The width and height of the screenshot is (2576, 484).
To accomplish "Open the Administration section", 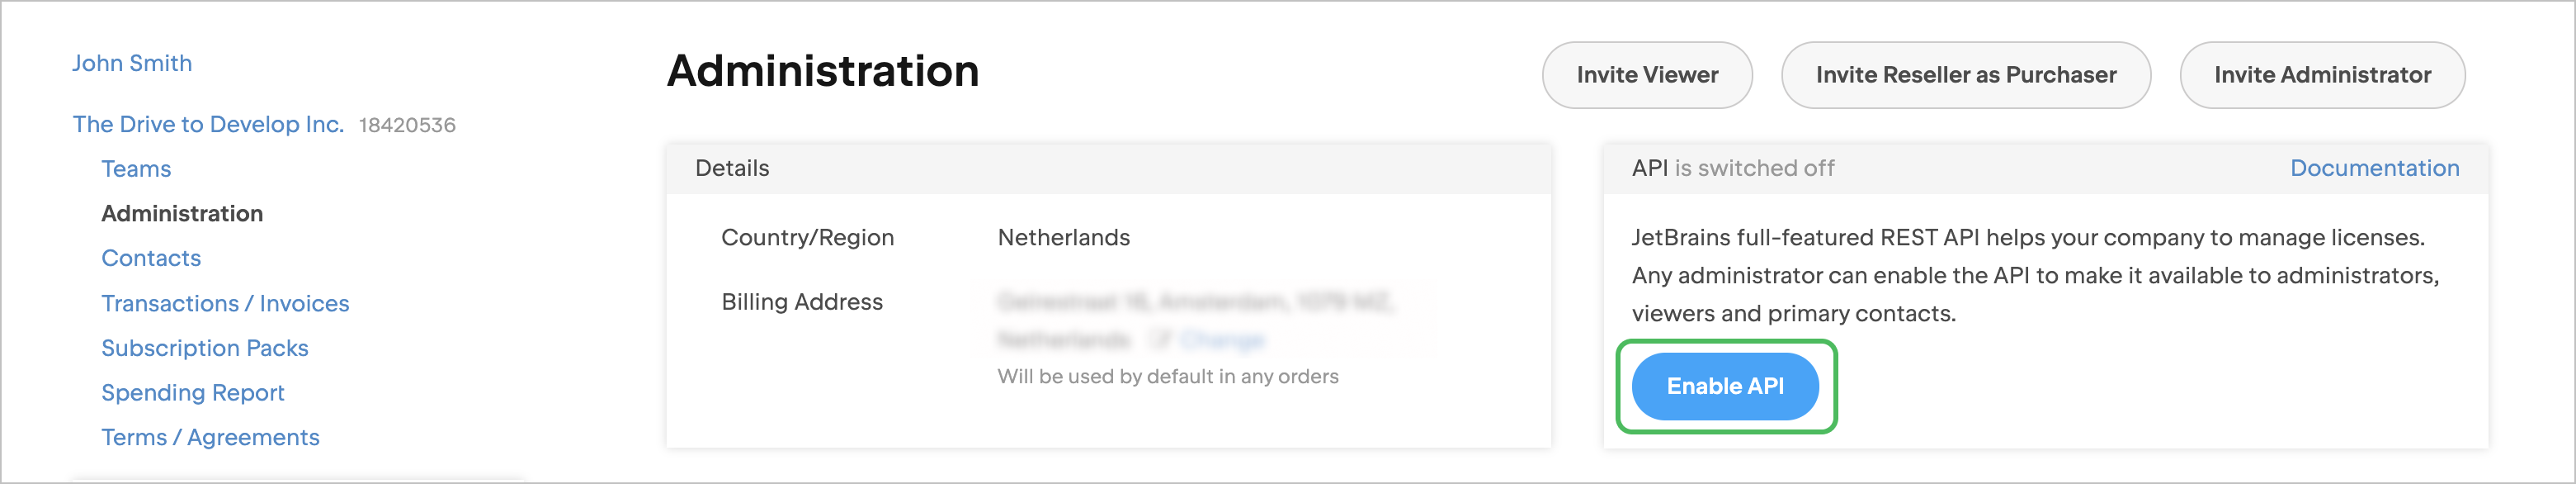I will (181, 213).
